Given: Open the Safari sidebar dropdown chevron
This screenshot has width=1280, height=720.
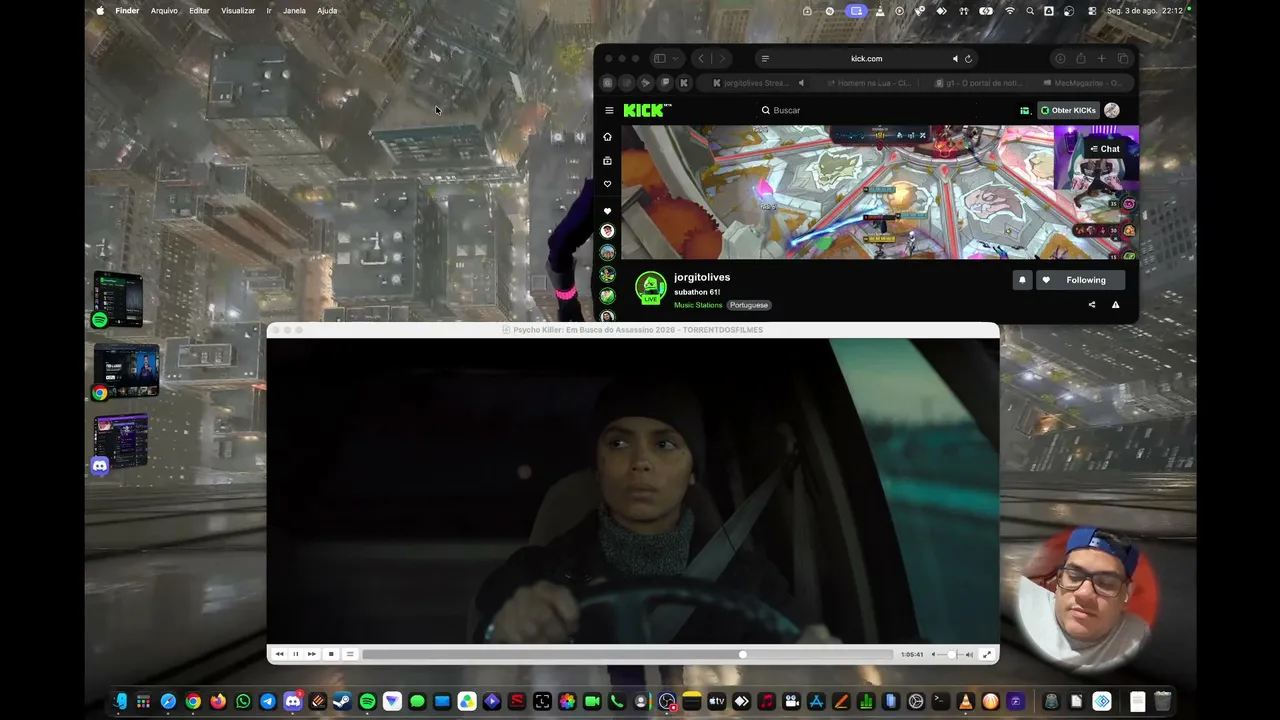Looking at the screenshot, I should coord(677,59).
